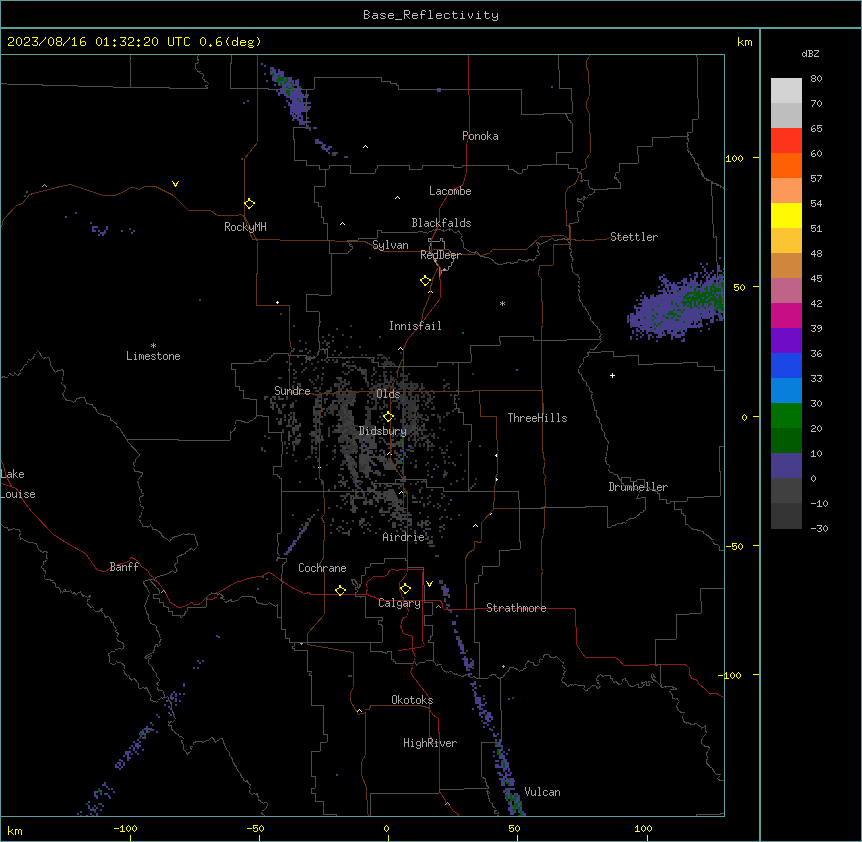Click the Lacombe town label

click(x=450, y=191)
